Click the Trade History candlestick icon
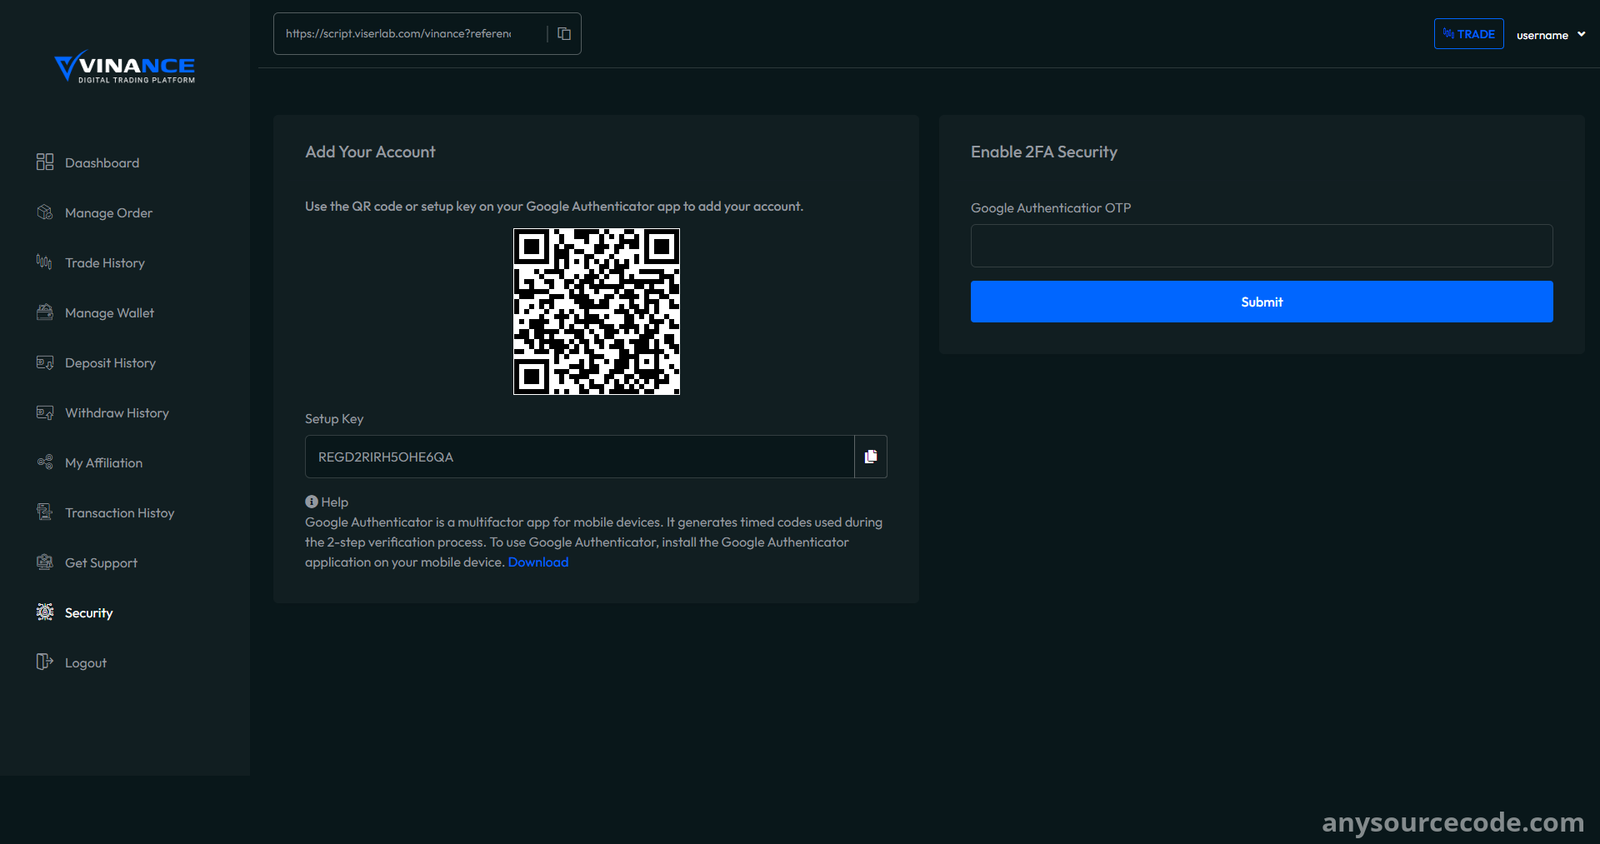The width and height of the screenshot is (1600, 844). [x=45, y=262]
